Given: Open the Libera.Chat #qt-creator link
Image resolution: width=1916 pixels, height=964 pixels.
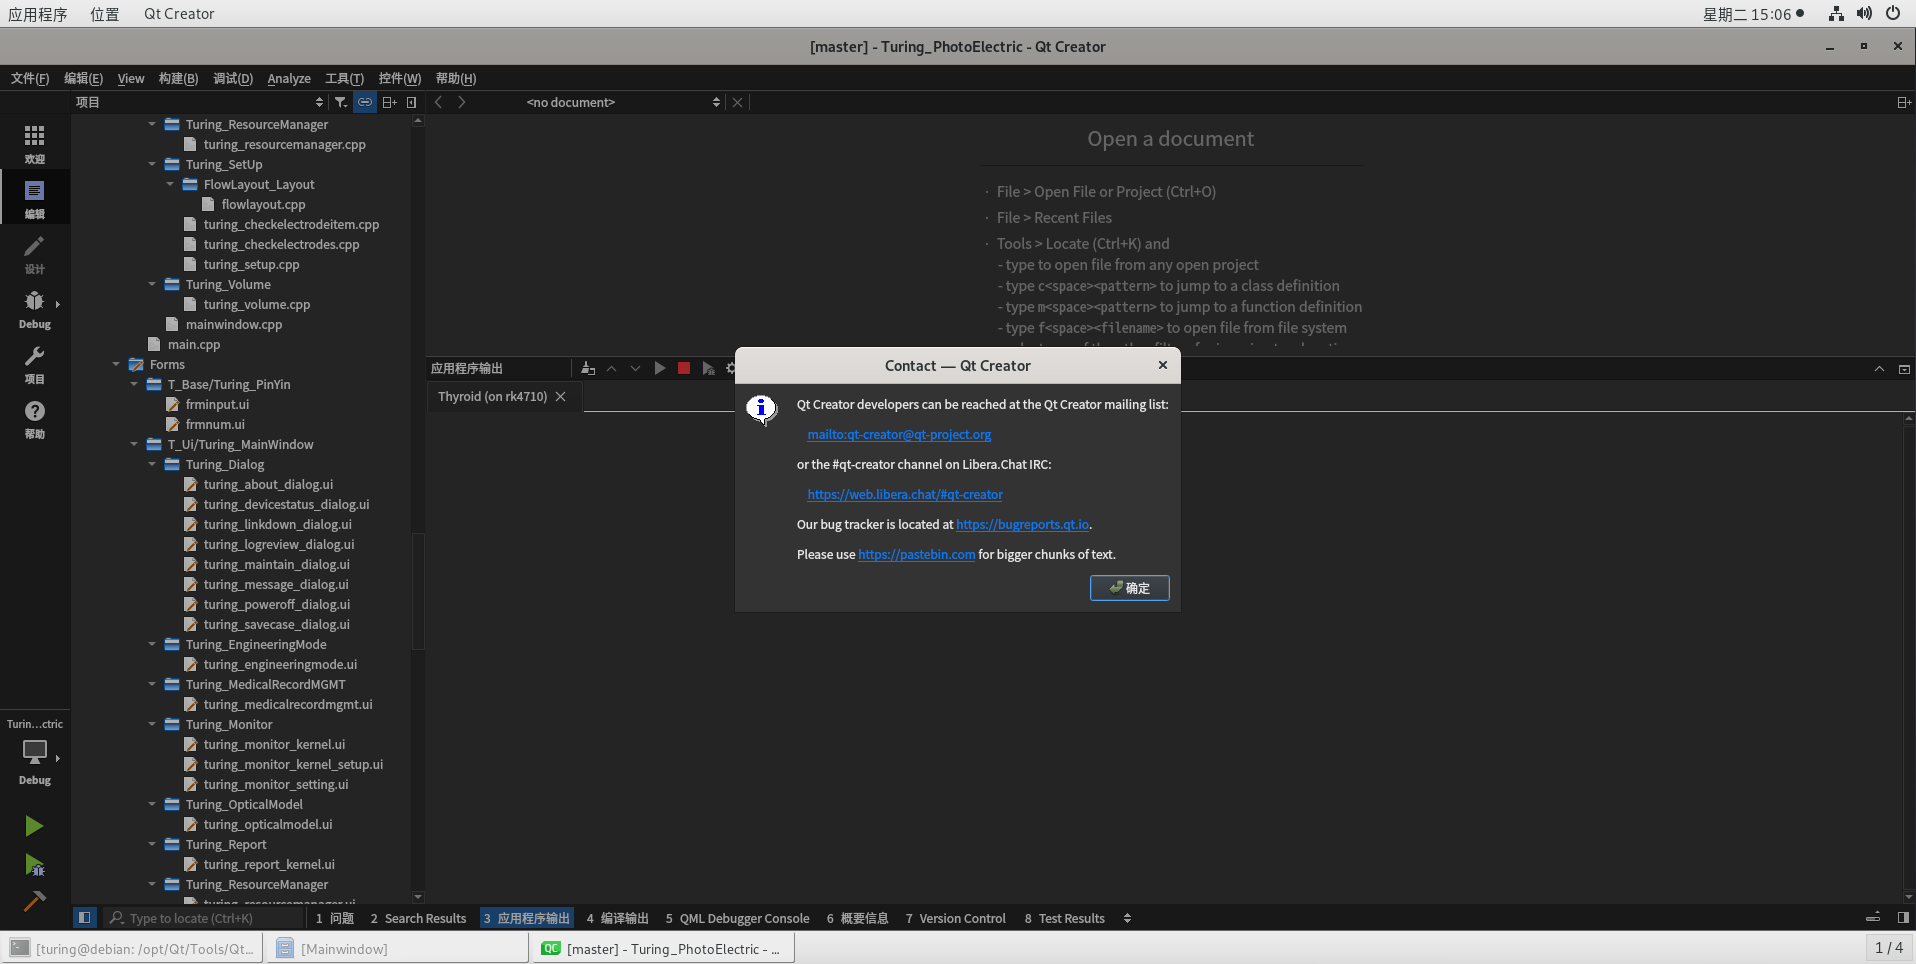Looking at the screenshot, I should pyautogui.click(x=905, y=494).
